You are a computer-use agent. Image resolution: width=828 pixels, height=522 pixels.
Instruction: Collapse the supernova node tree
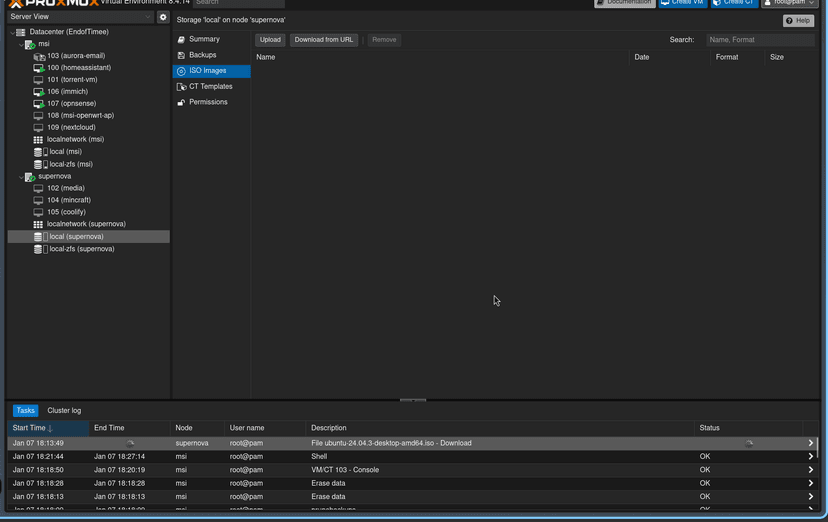21,177
